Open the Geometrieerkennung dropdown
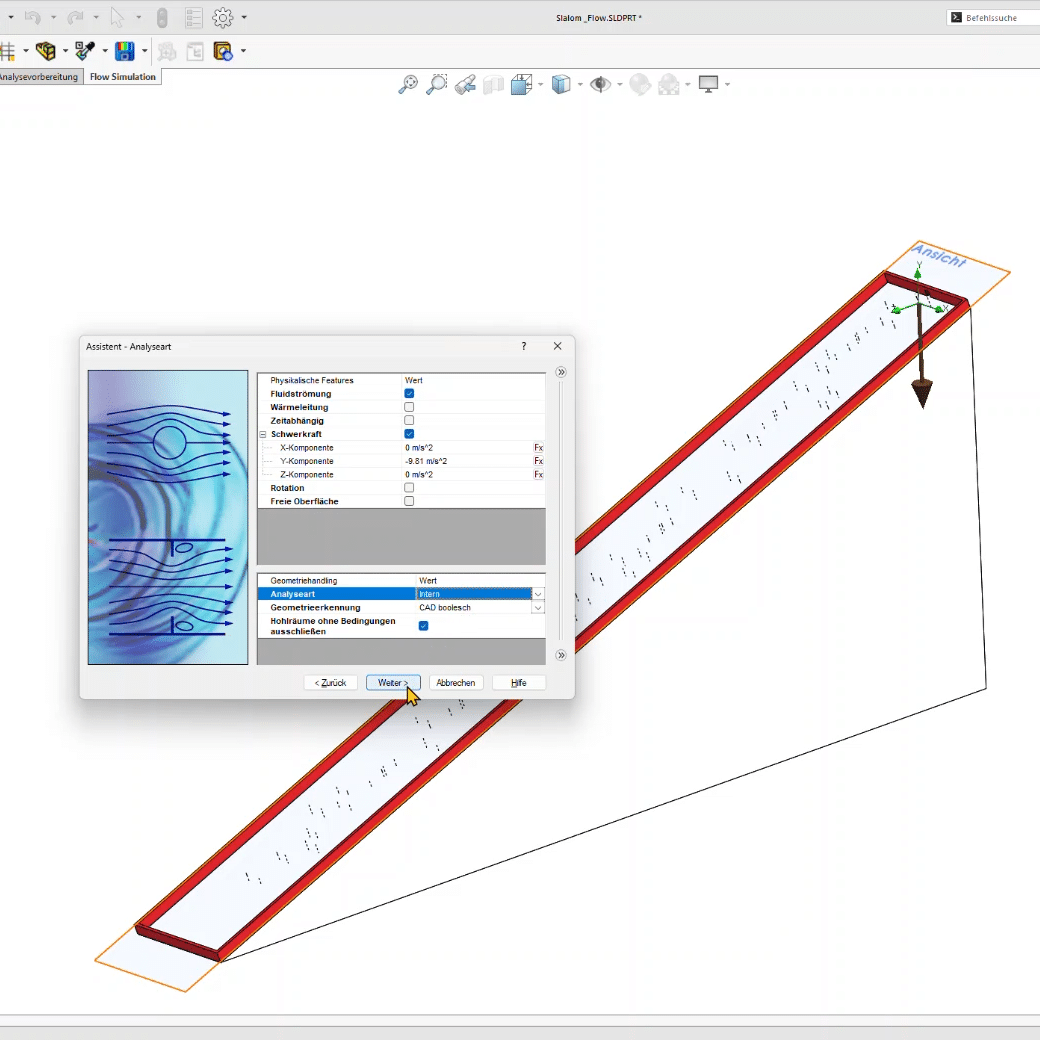 pos(538,608)
